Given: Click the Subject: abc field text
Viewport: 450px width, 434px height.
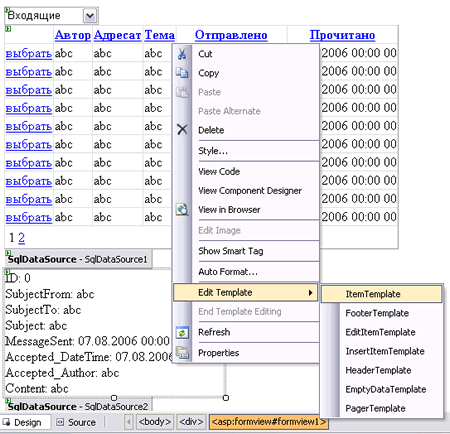Looking at the screenshot, I should click(36, 325).
